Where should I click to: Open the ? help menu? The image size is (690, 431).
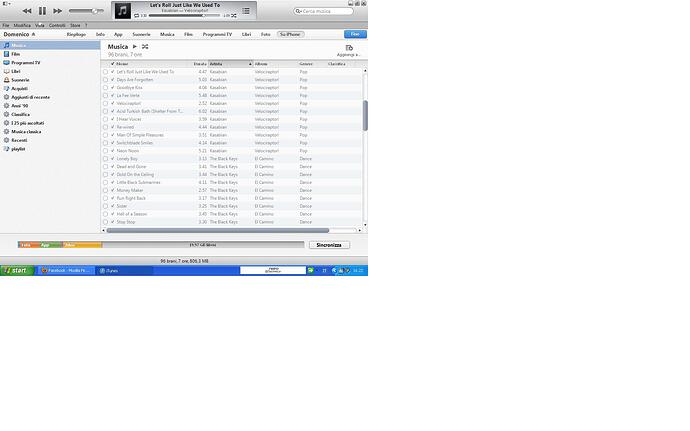(86, 26)
